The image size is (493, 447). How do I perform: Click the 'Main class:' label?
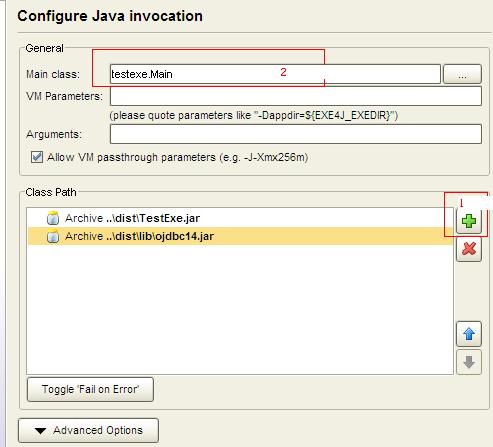[53, 74]
